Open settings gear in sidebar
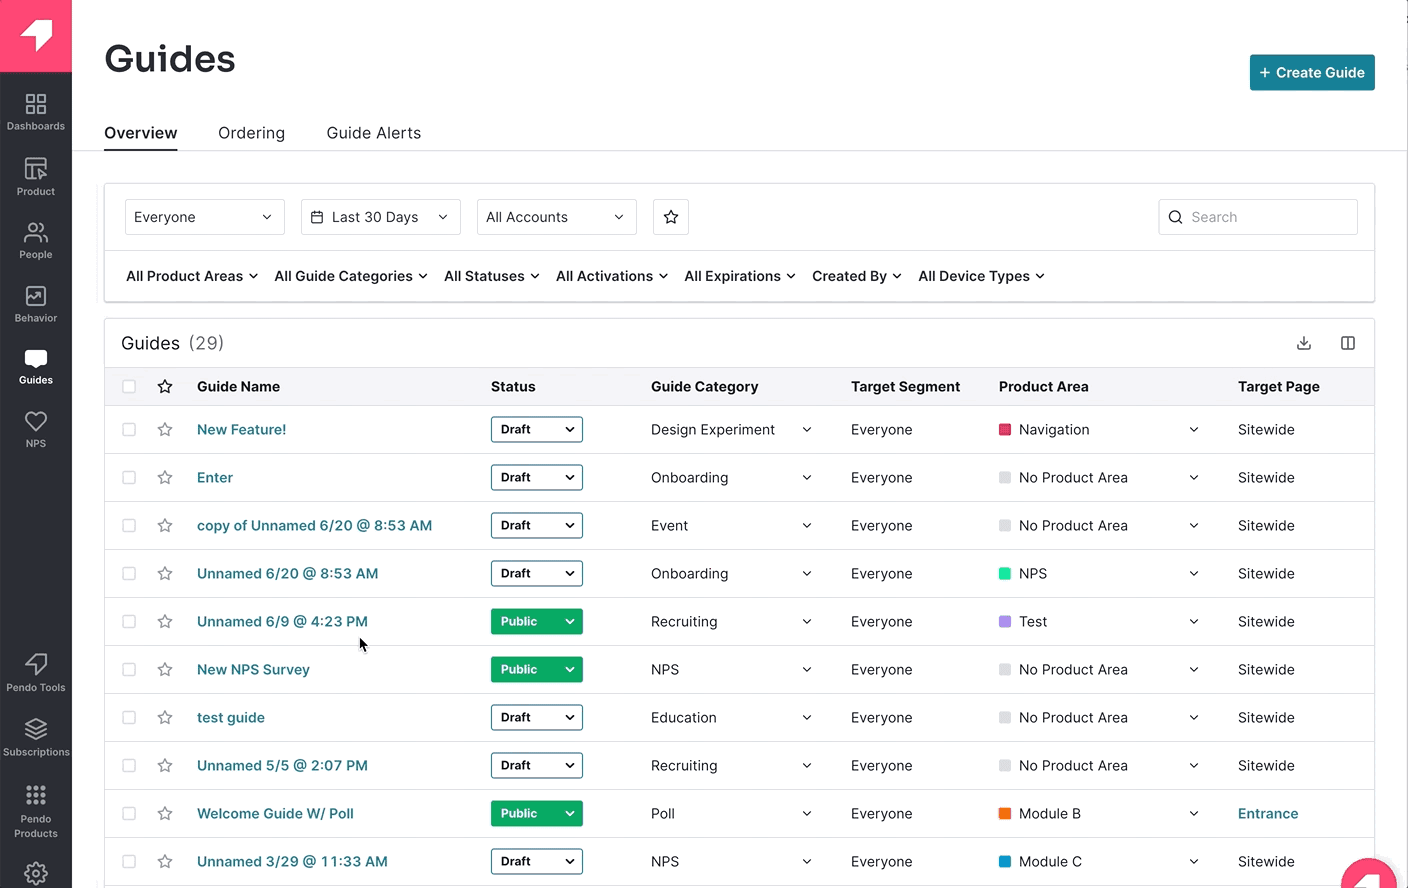The height and width of the screenshot is (888, 1408). [36, 873]
